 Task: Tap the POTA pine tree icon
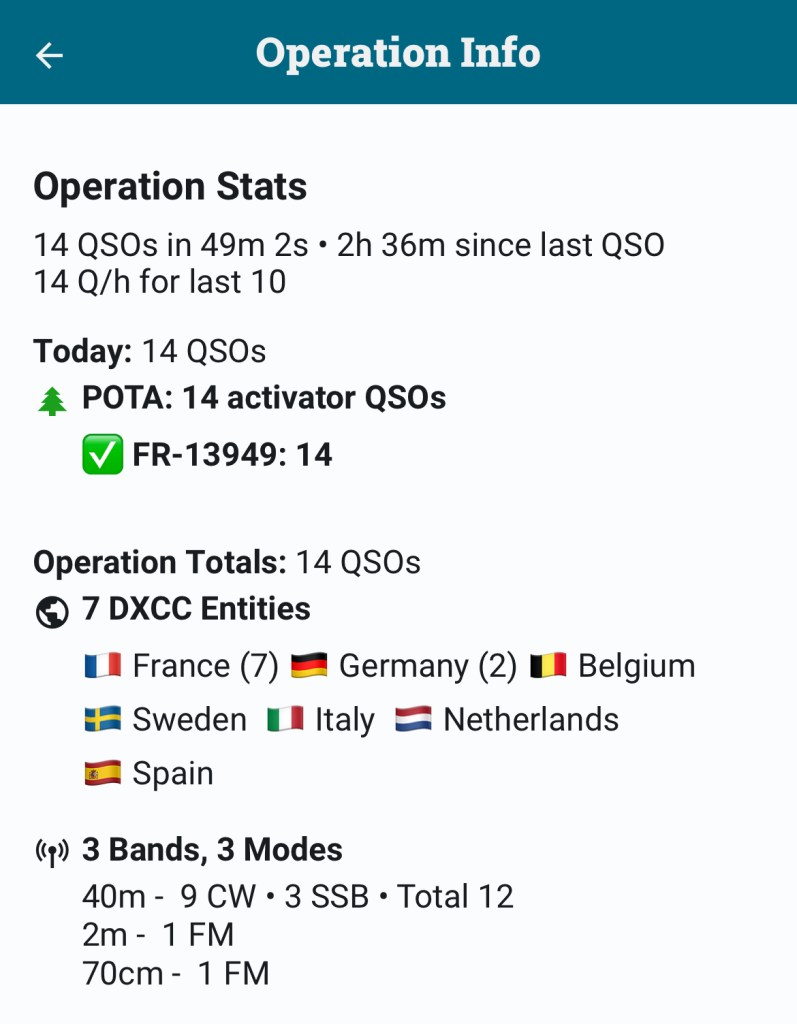click(x=52, y=400)
